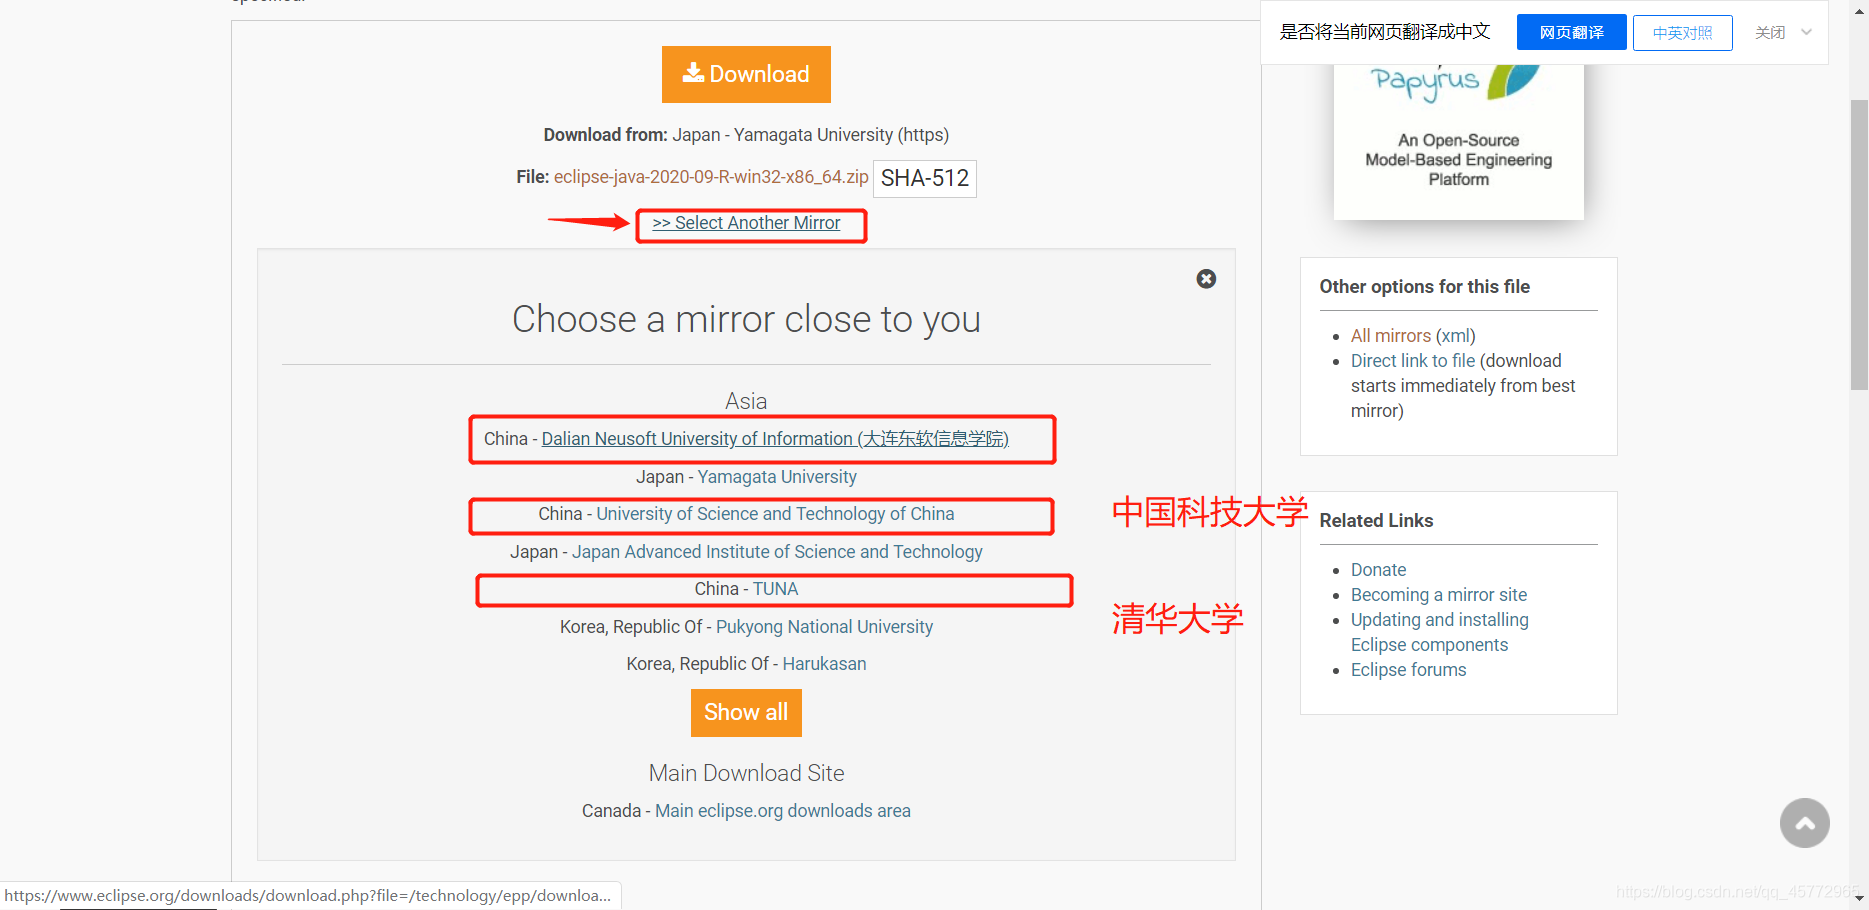The image size is (1869, 910).
Task: Select Japan Advanced Institute of Science and Technology mirror
Action: pyautogui.click(x=777, y=552)
